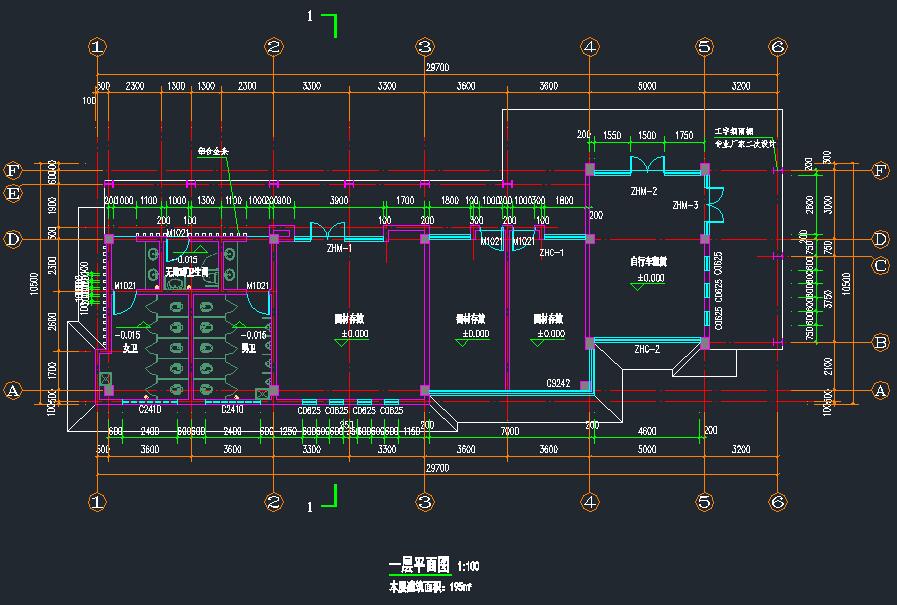
Task: Select the 工字钢雨棚 leader note
Action: 734,132
